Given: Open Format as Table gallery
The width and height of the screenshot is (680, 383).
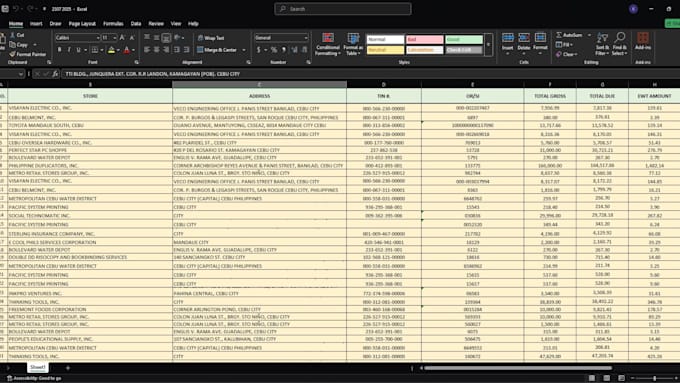Looking at the screenshot, I should click(x=353, y=44).
